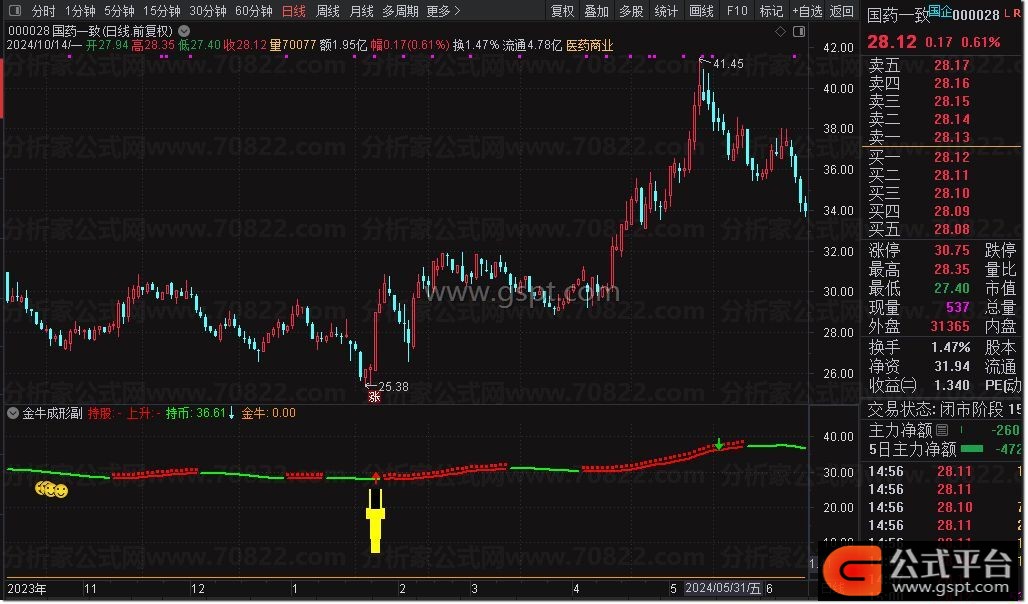Click the green down arrow on the indicator line
This screenshot has width=1028, height=604.
pos(719,444)
